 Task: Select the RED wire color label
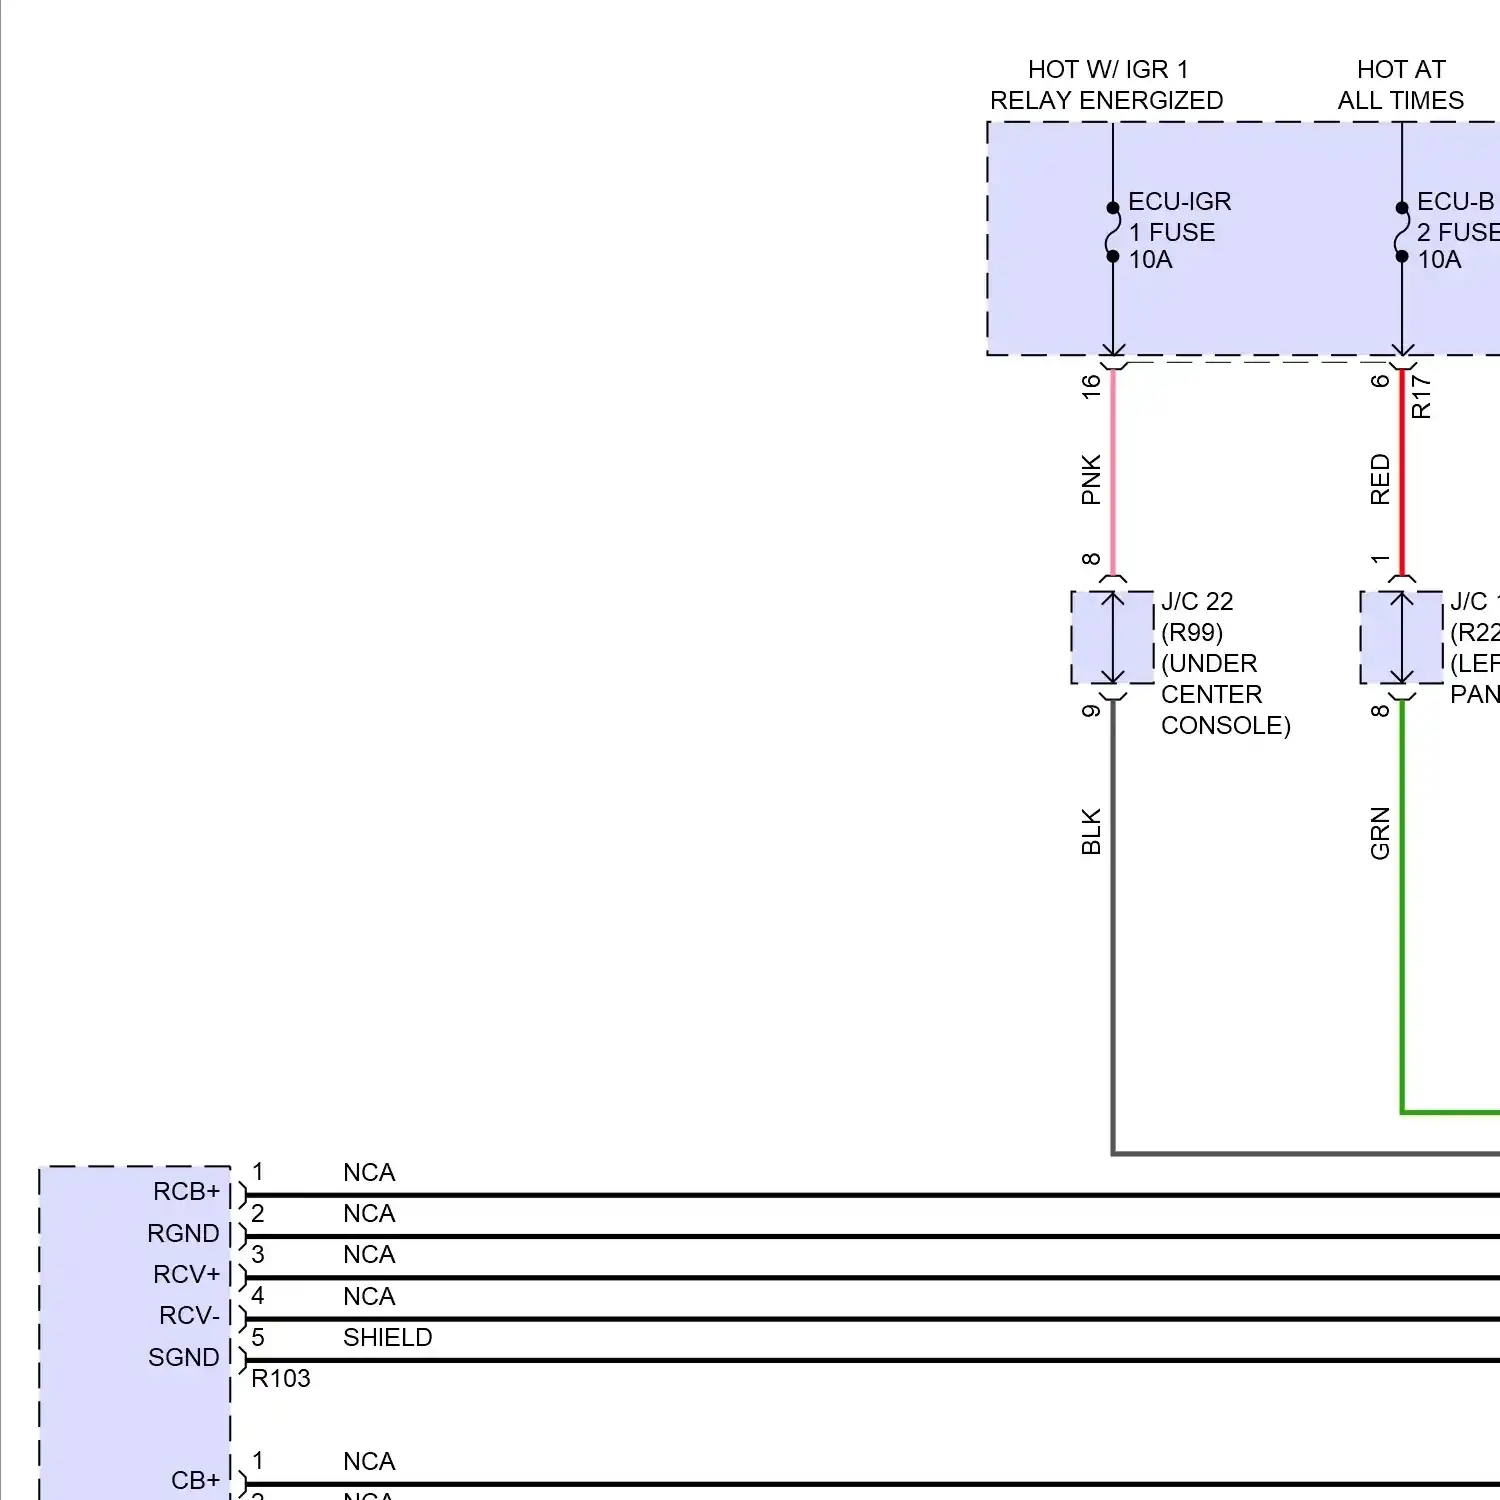click(1380, 480)
